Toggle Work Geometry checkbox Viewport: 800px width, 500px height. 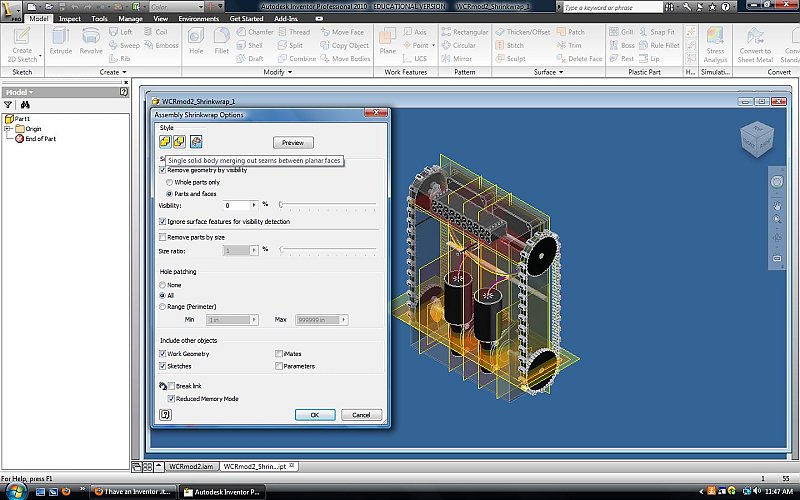pyautogui.click(x=163, y=354)
